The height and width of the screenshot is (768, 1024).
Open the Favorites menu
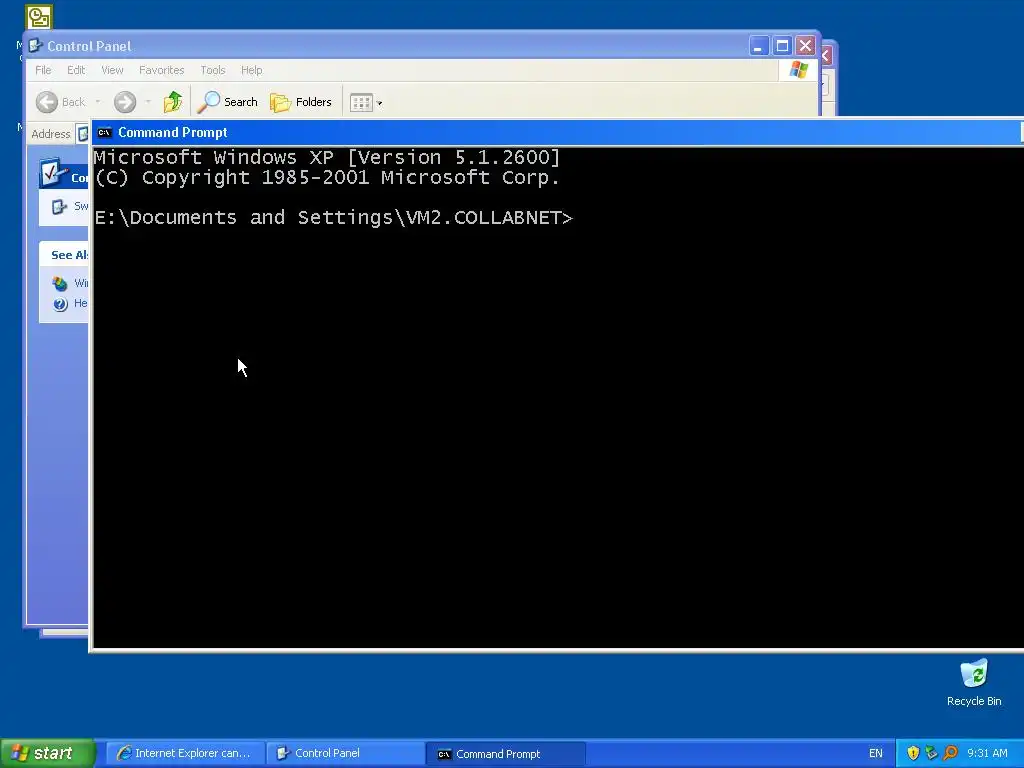click(x=161, y=70)
